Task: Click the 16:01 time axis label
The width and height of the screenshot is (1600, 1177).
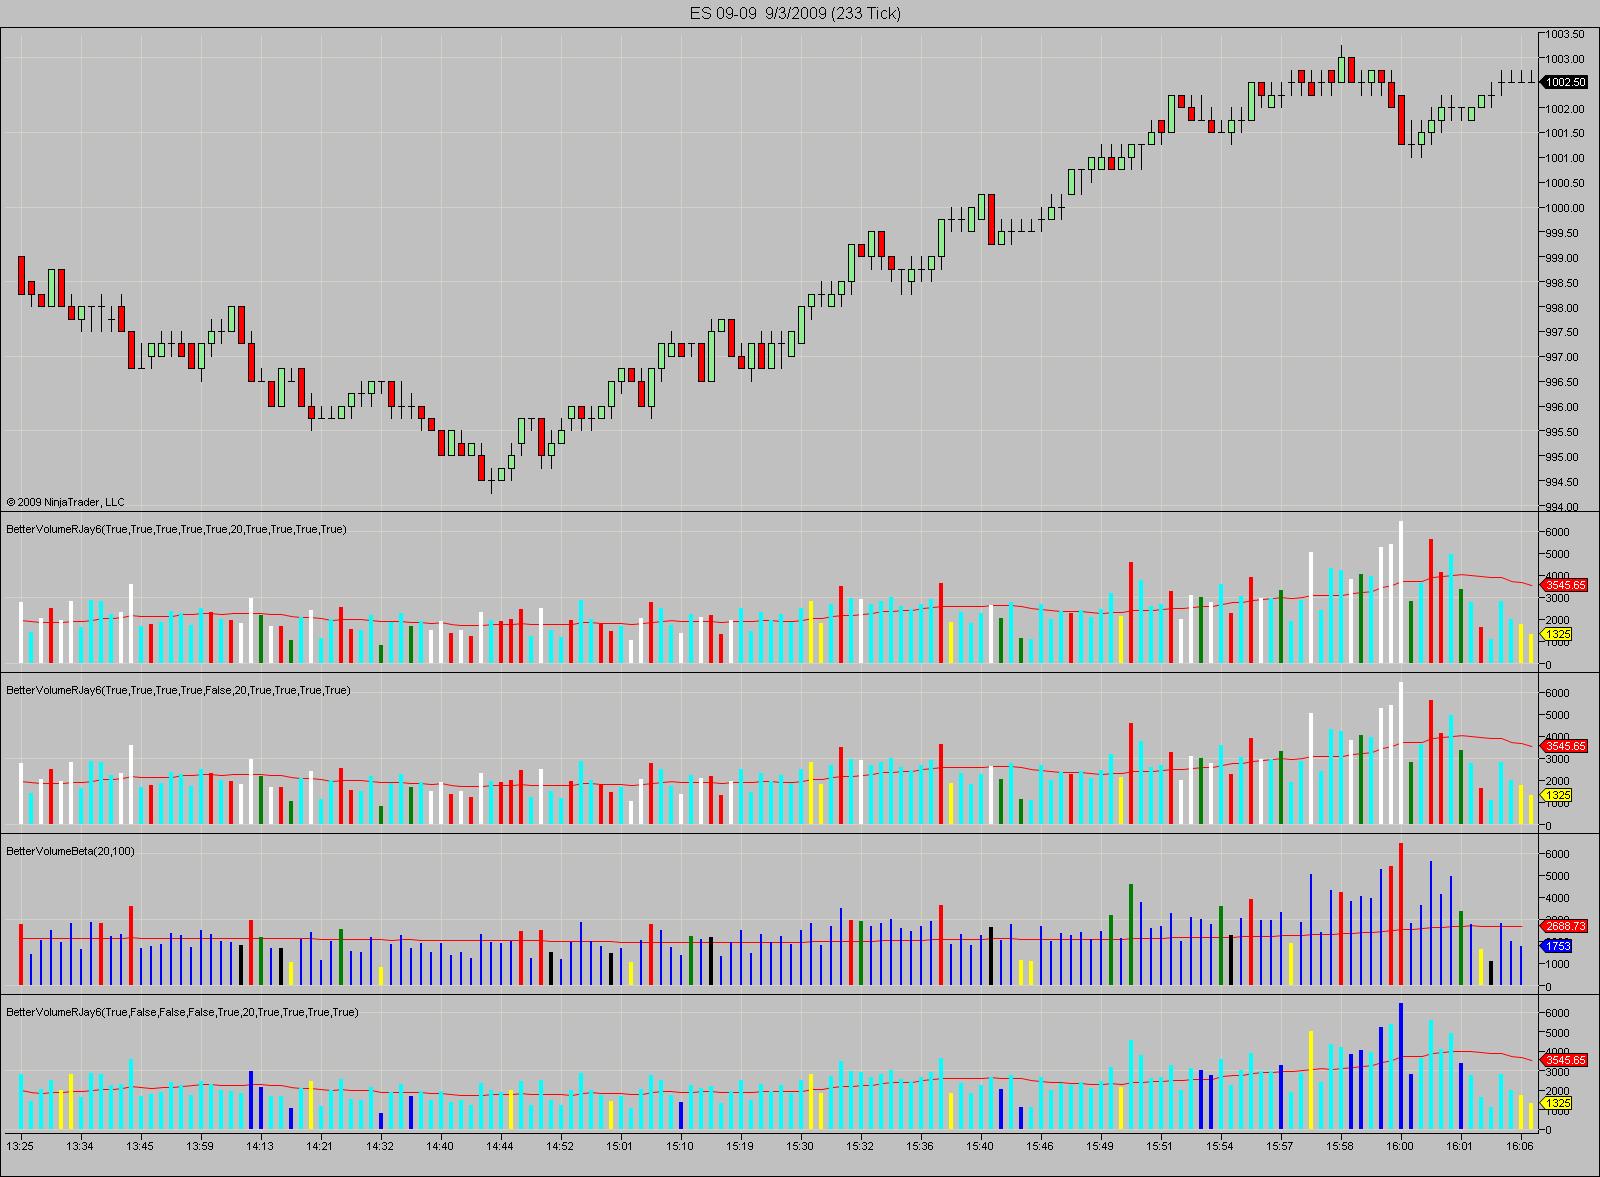Action: pyautogui.click(x=1460, y=1146)
